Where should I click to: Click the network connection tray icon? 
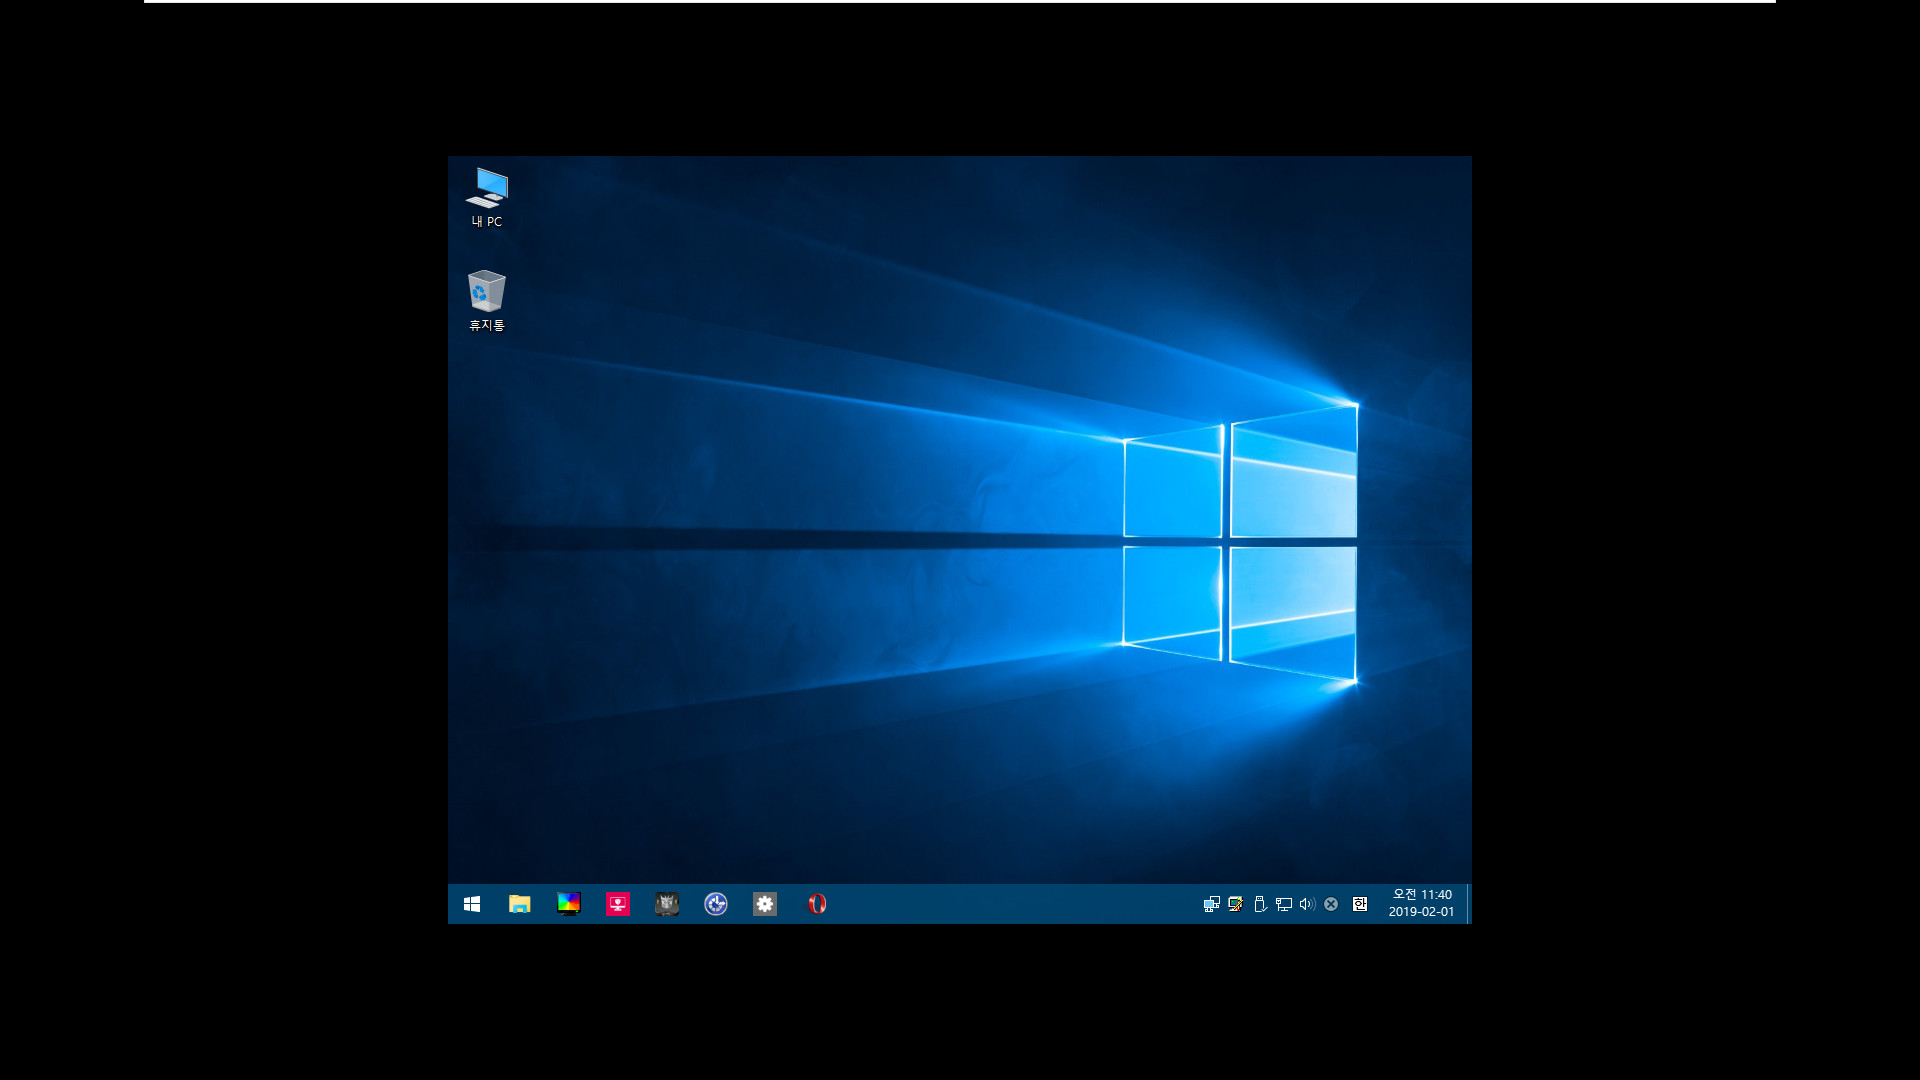point(1284,904)
